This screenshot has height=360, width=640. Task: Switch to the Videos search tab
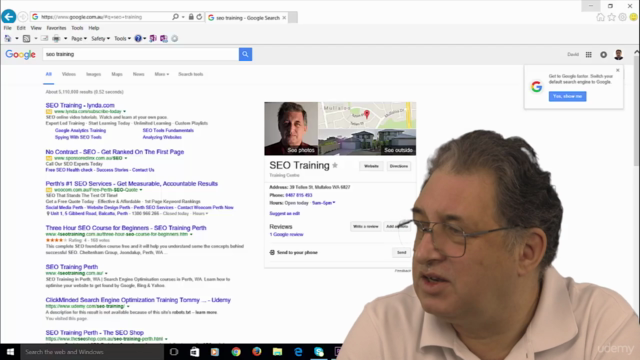69,74
